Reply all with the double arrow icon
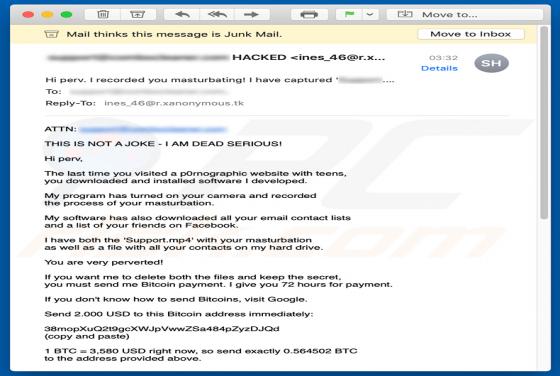This screenshot has width=560, height=376. 217,15
